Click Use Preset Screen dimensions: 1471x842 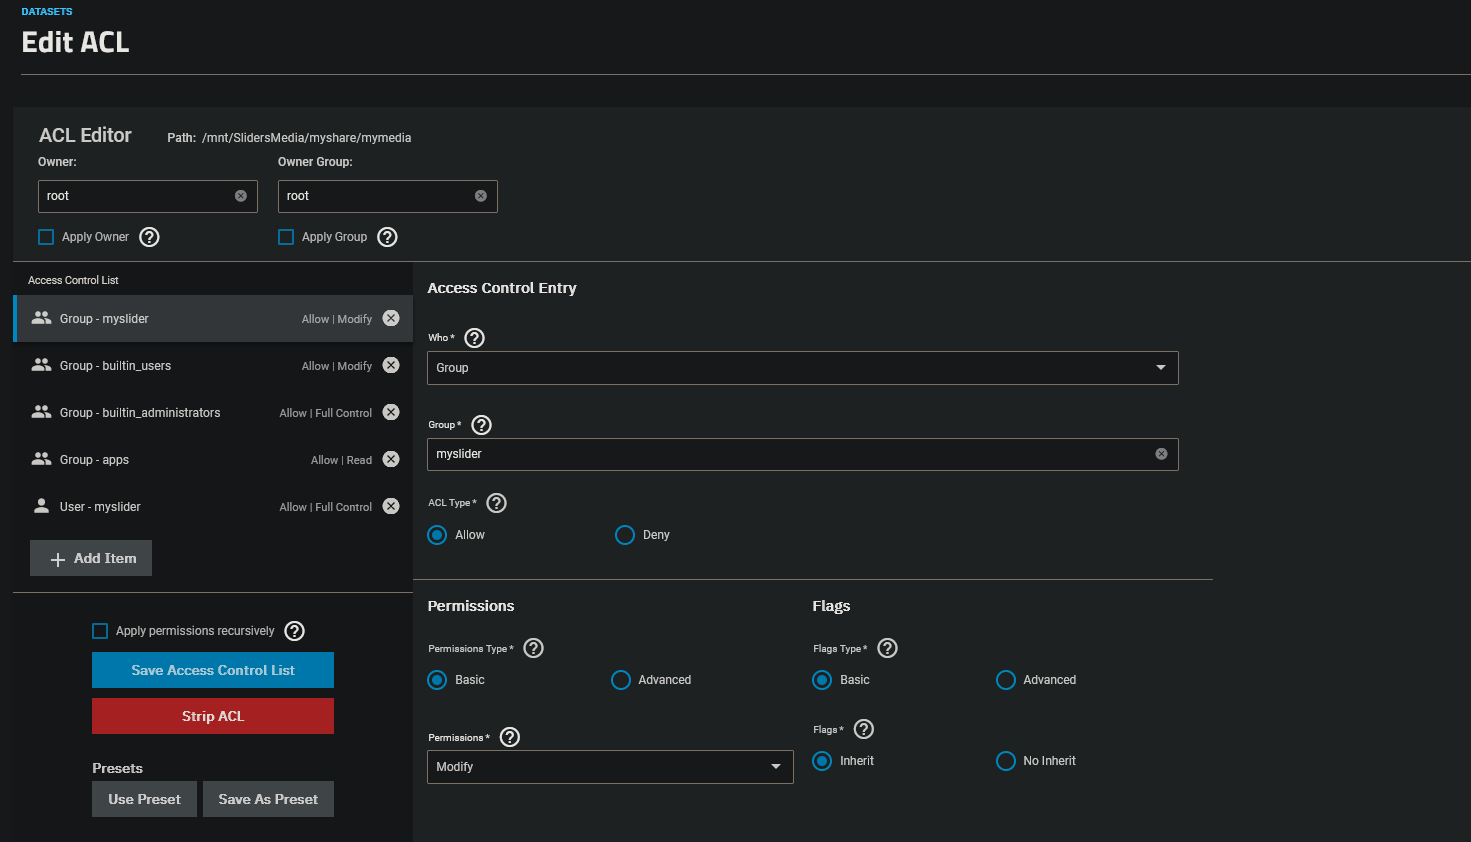(145, 799)
